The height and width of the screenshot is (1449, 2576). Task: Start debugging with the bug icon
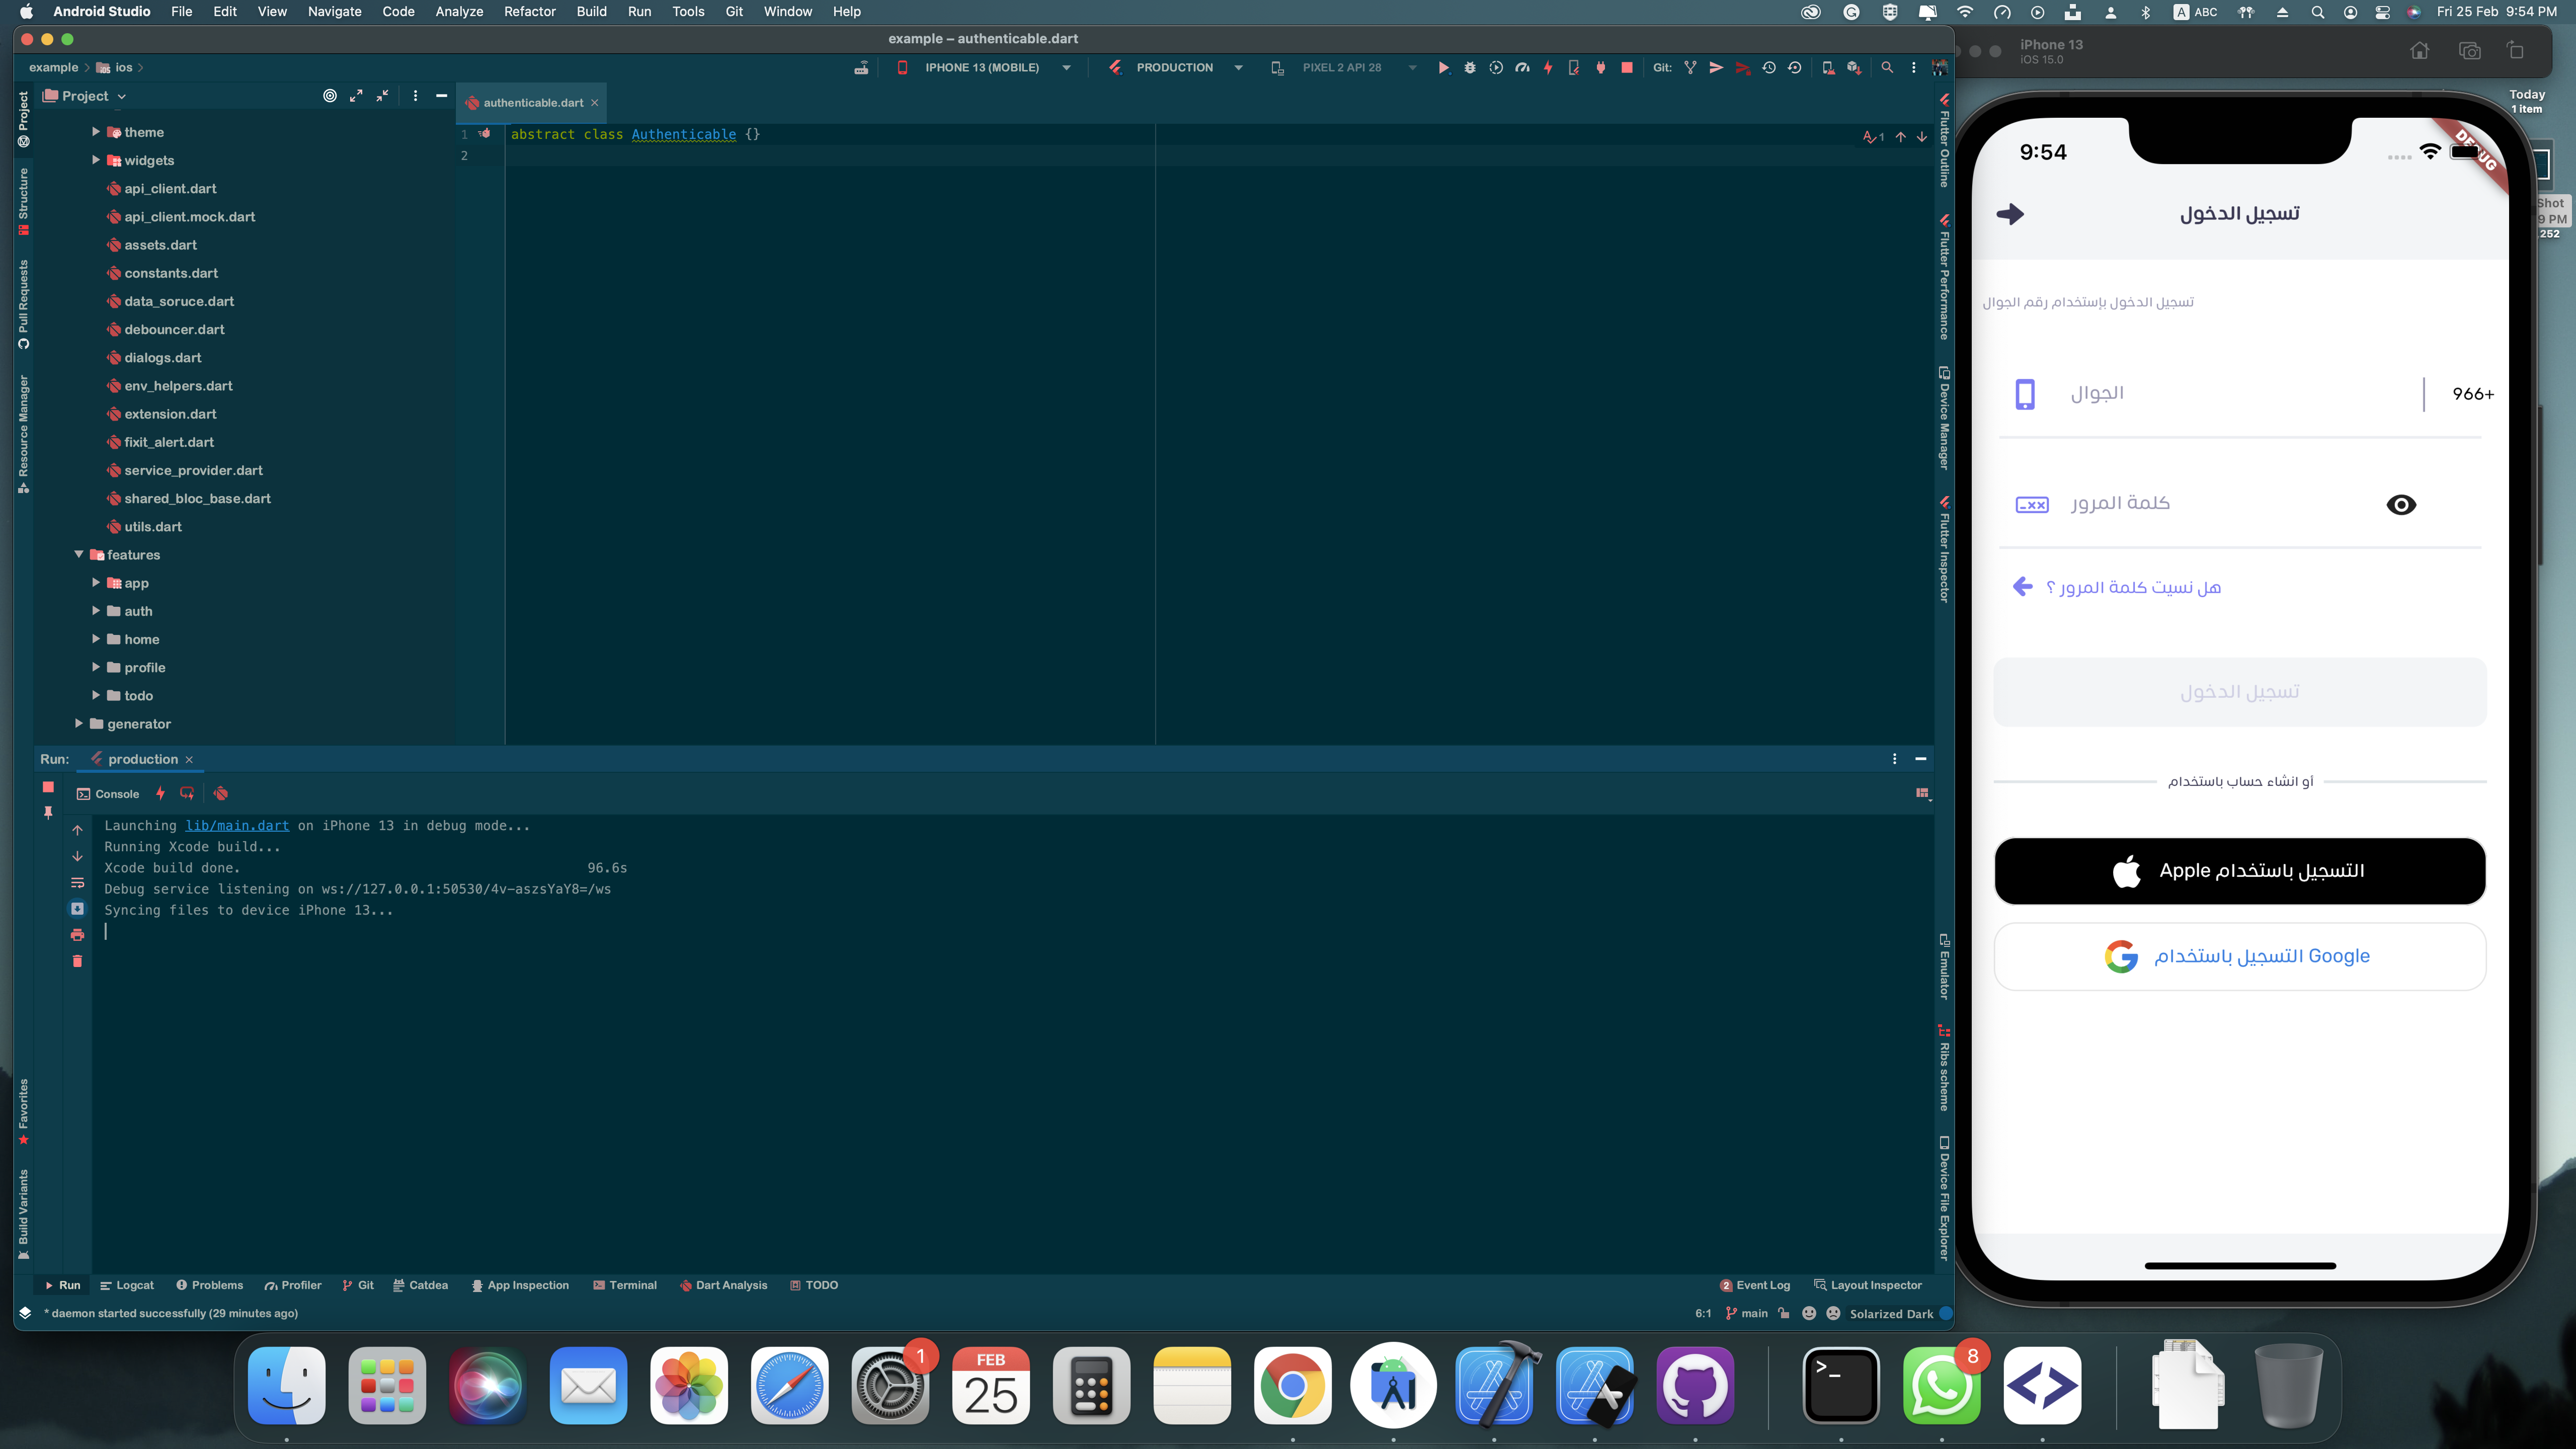1470,68
